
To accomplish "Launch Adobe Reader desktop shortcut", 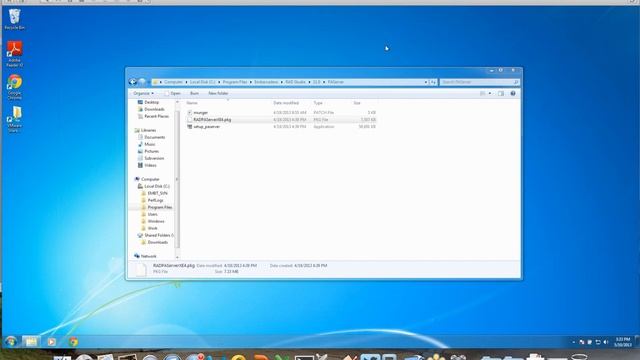I will [15, 53].
